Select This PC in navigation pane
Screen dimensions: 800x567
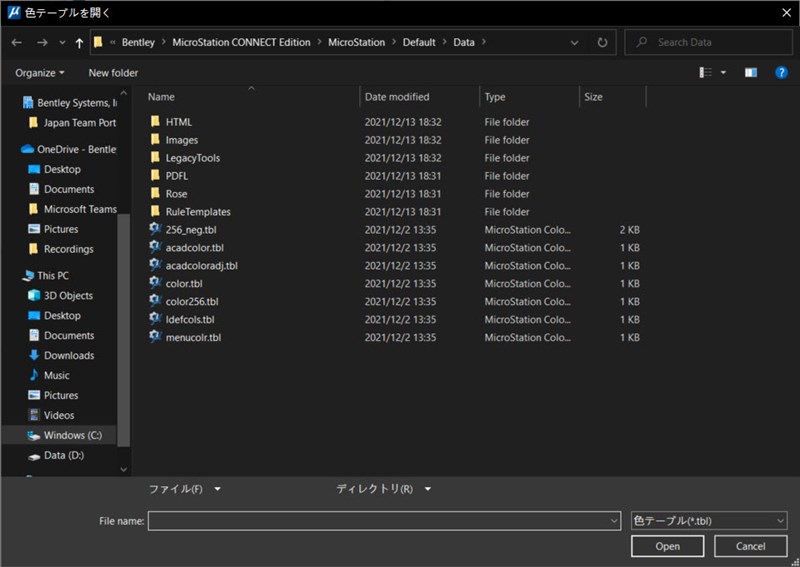click(46, 276)
